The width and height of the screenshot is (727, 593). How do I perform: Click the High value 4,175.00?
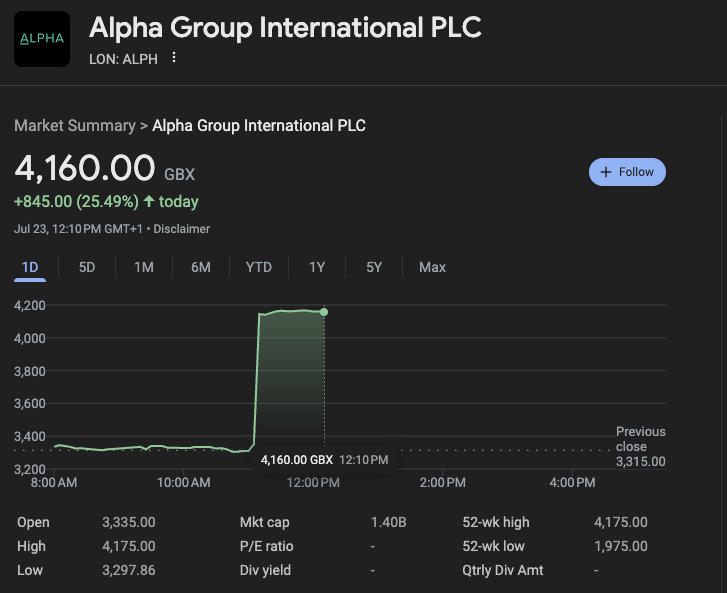click(x=129, y=546)
